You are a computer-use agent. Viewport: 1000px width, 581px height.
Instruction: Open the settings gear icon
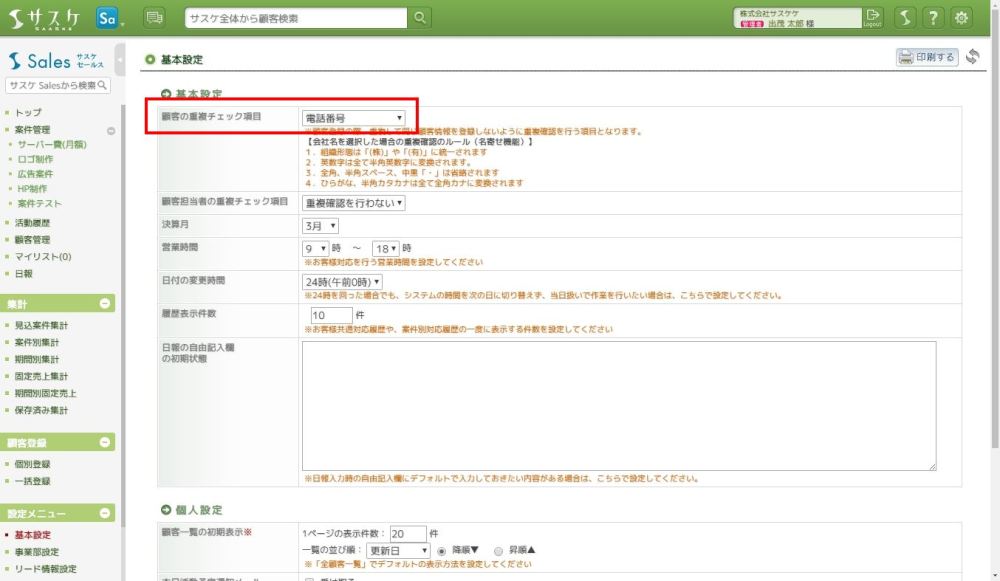coord(961,17)
